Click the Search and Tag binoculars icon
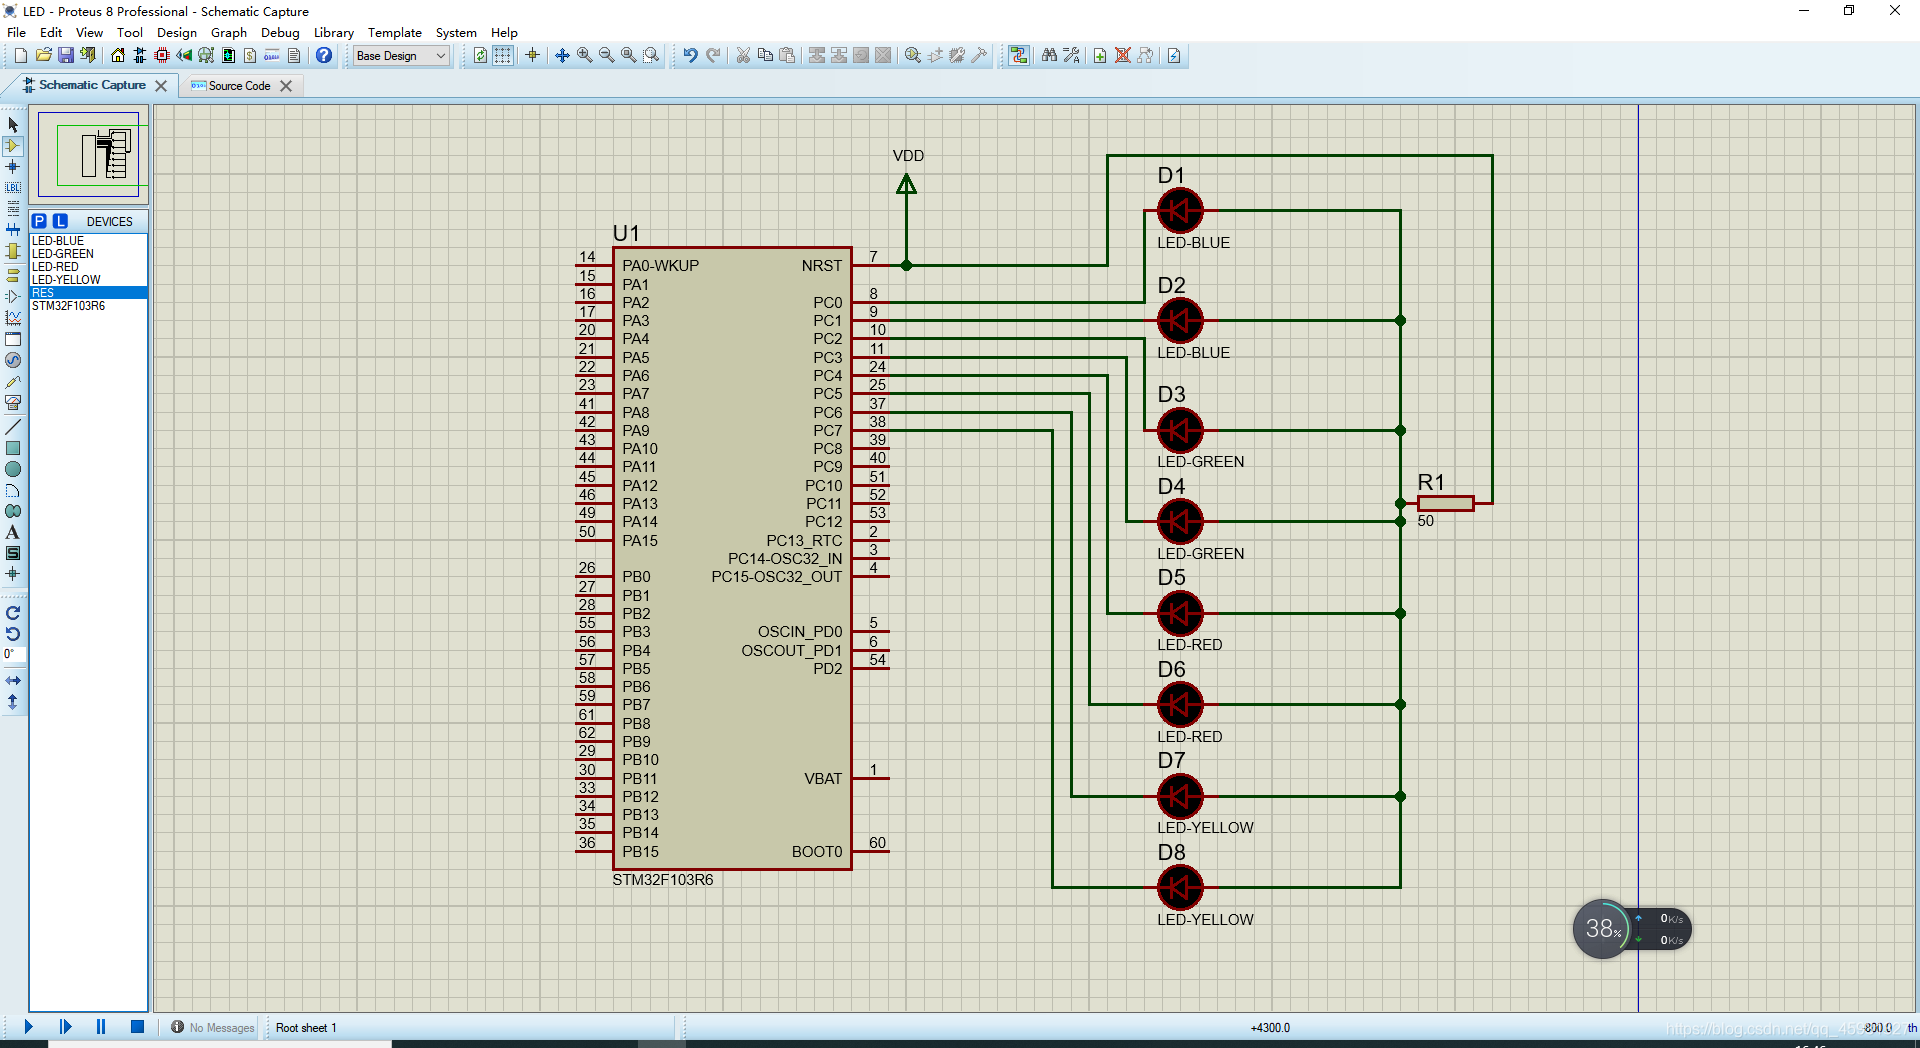1920x1048 pixels. click(1049, 55)
